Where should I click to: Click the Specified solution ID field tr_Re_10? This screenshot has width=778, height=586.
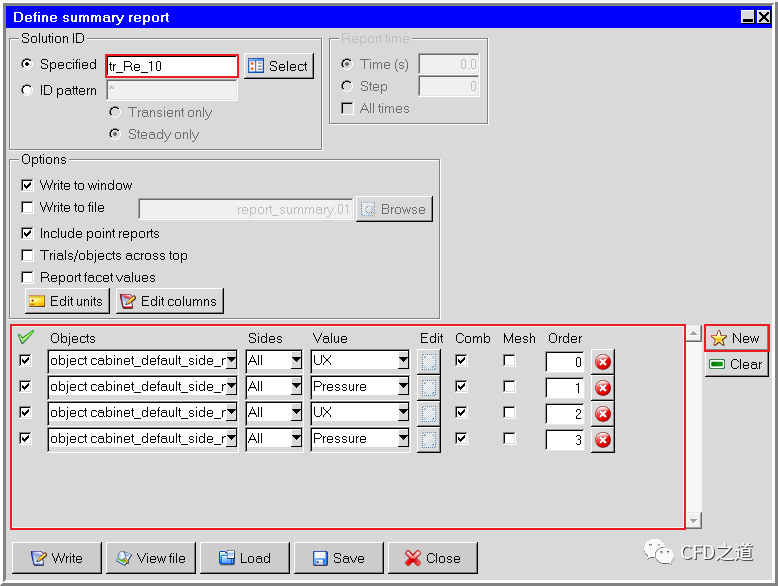tap(172, 66)
